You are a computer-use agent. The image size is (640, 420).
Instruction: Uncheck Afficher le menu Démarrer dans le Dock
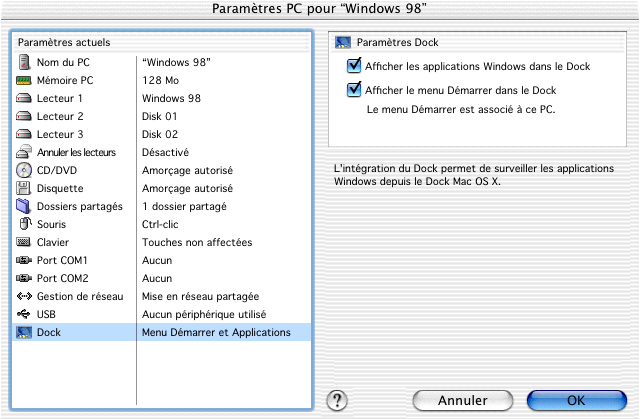click(354, 89)
